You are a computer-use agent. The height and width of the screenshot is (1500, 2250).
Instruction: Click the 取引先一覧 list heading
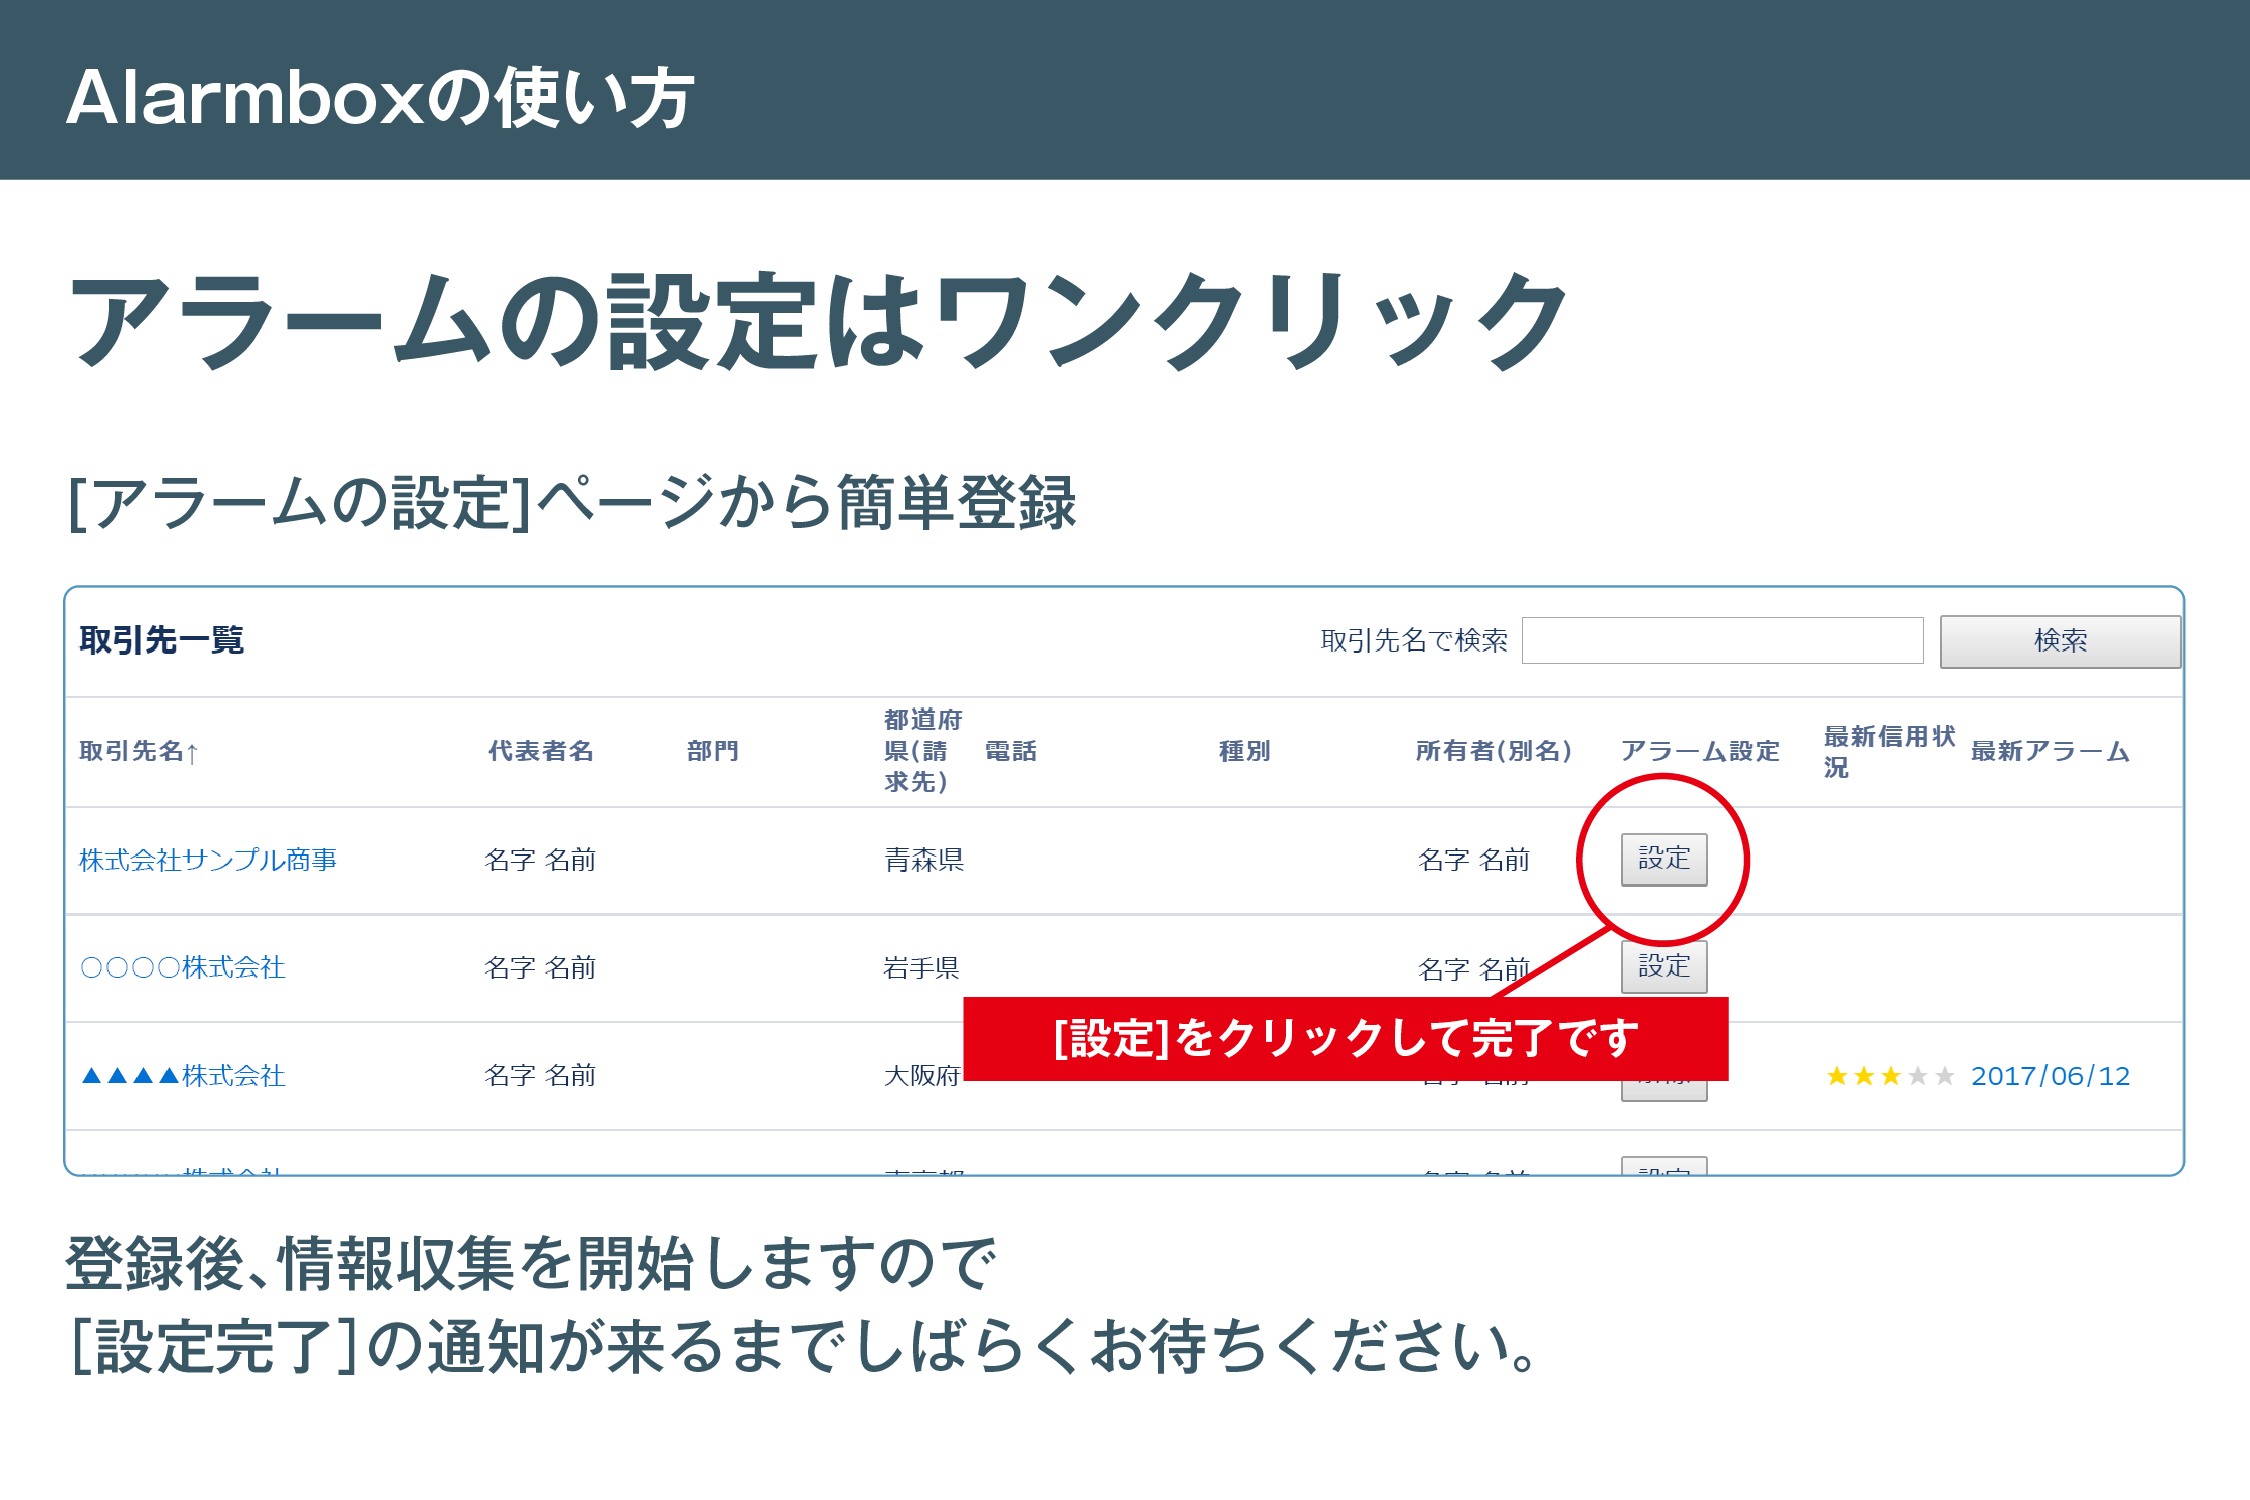pyautogui.click(x=162, y=641)
